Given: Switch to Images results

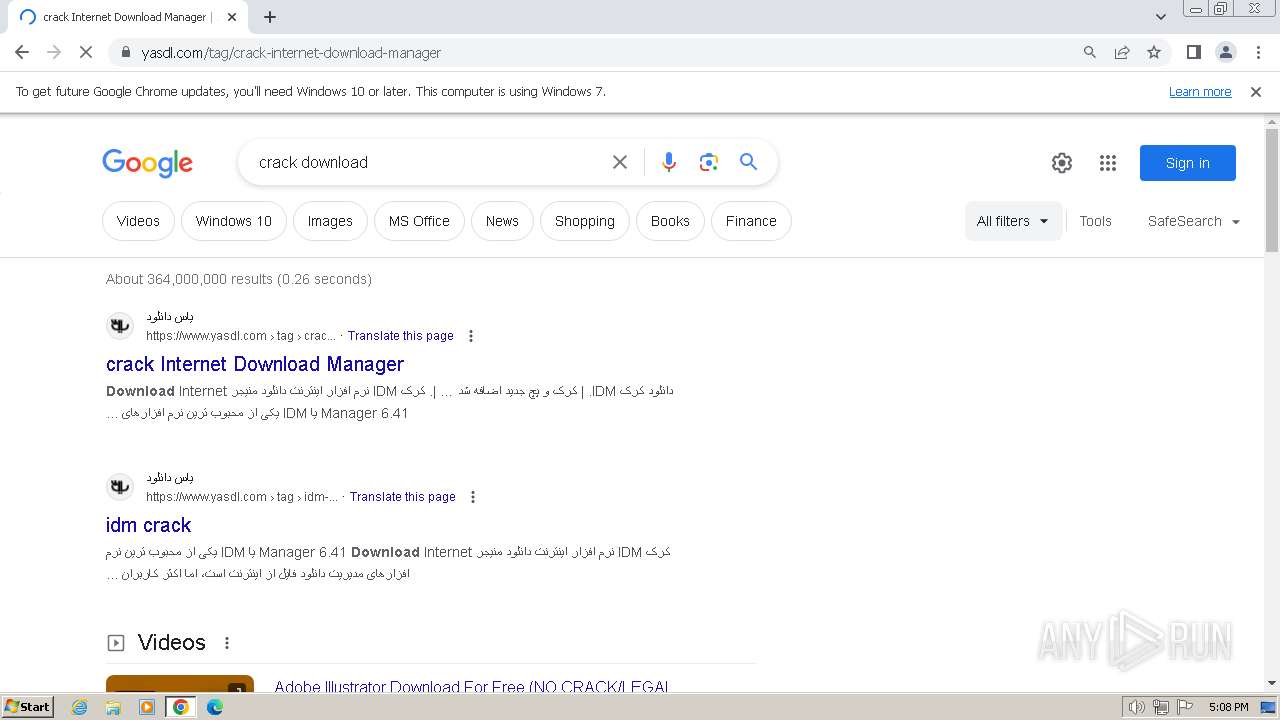Looking at the screenshot, I should [330, 221].
